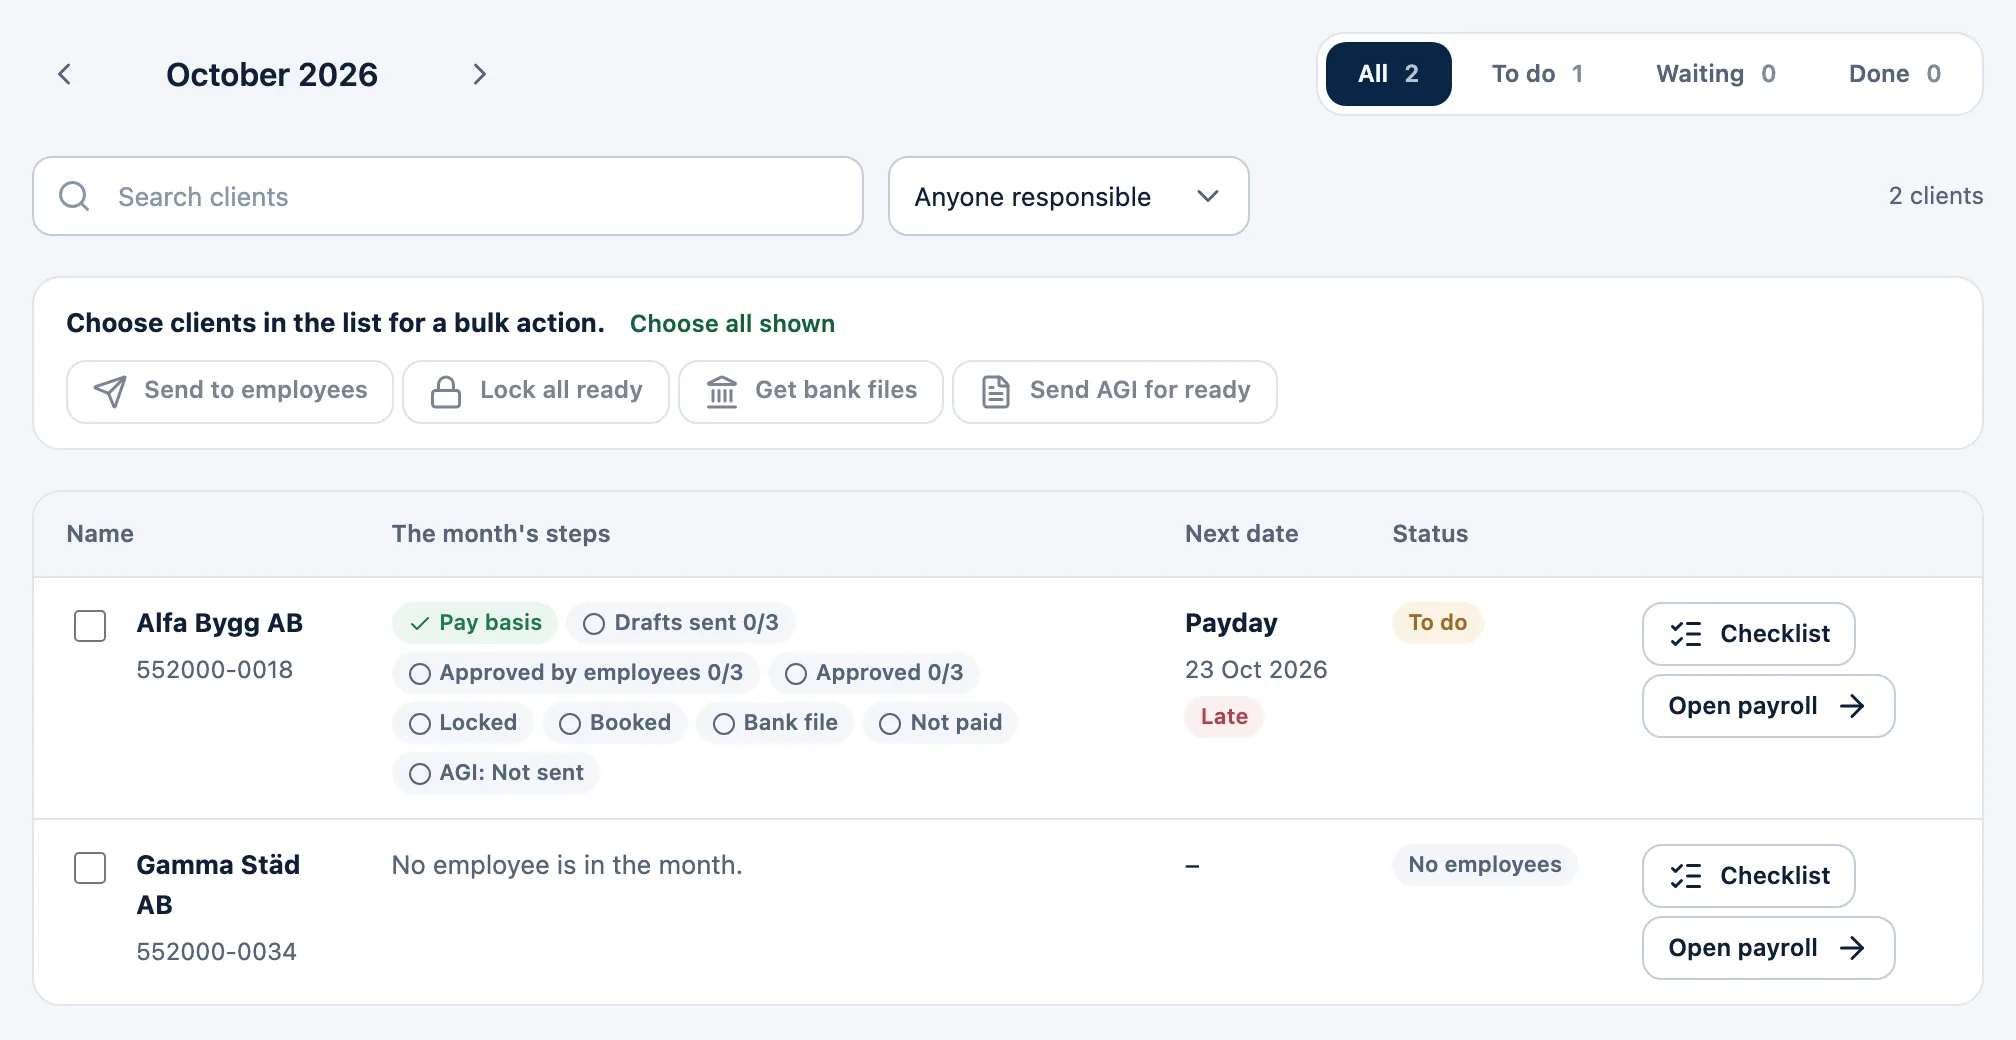Screen dimensions: 2016x1040
Task: Click the Send to employees button
Action: [x=230, y=391]
